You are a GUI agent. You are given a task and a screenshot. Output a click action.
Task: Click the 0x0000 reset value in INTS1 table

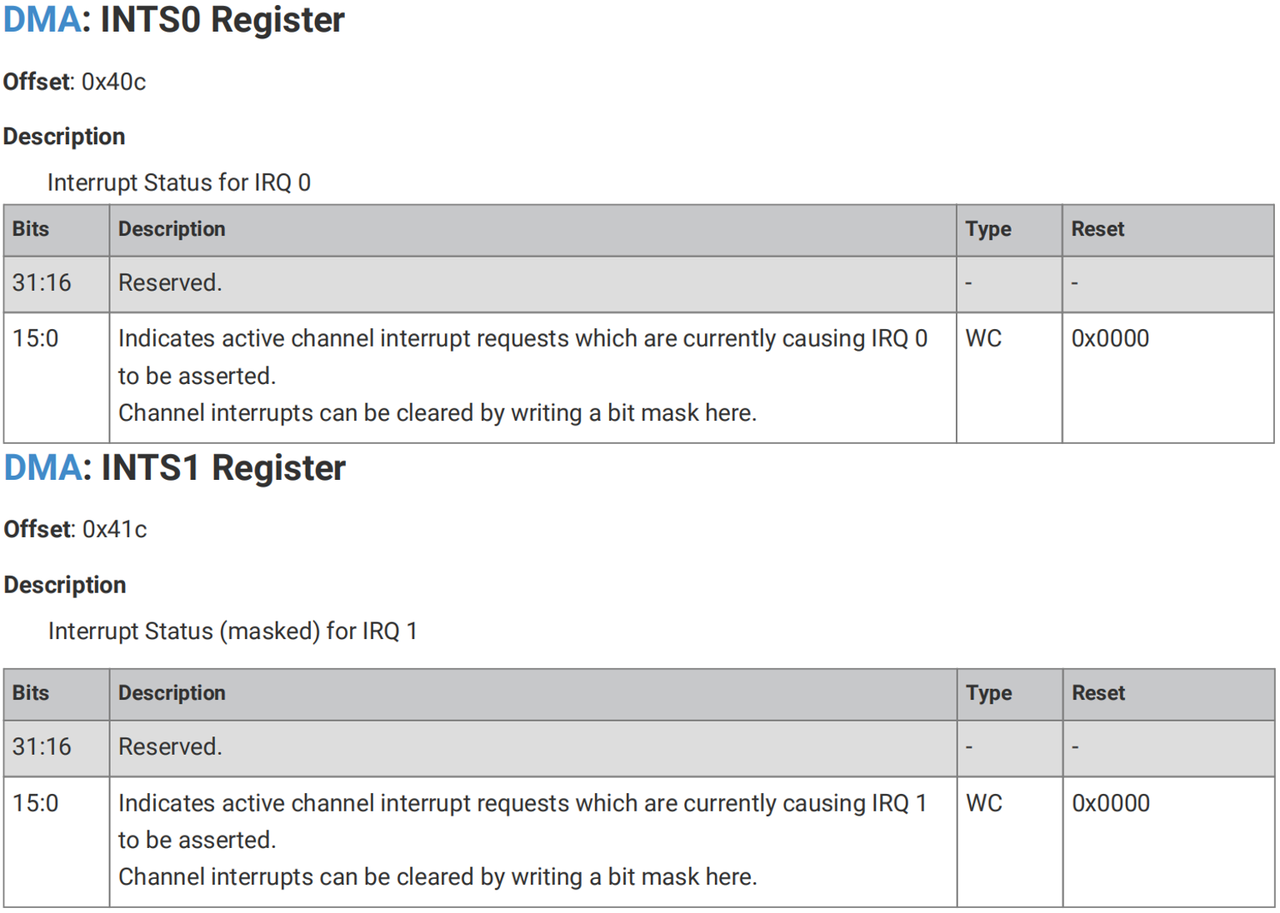click(1111, 803)
